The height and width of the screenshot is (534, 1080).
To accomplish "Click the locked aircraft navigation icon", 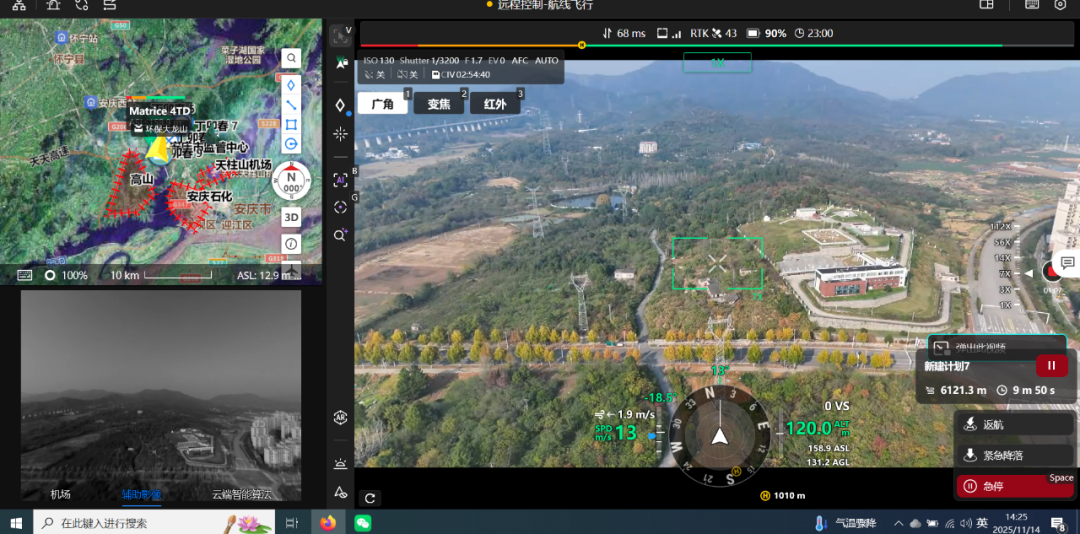I will click(340, 63).
